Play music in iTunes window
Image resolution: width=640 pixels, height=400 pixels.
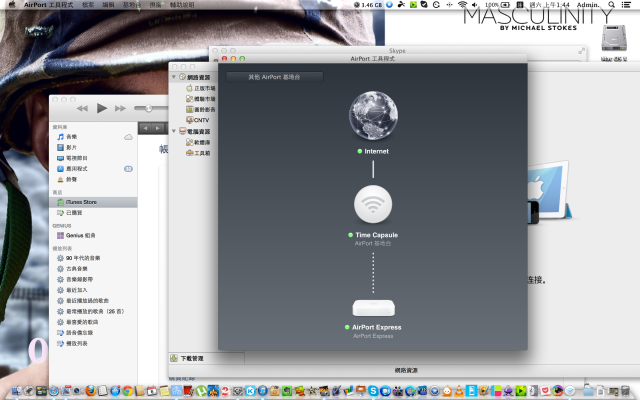click(102, 108)
